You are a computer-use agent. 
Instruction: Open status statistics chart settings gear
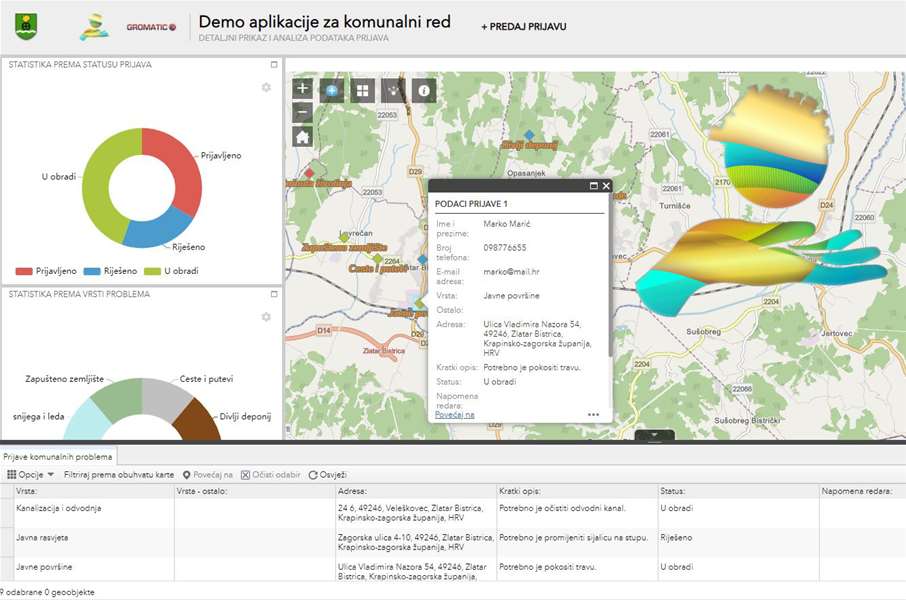pyautogui.click(x=266, y=88)
